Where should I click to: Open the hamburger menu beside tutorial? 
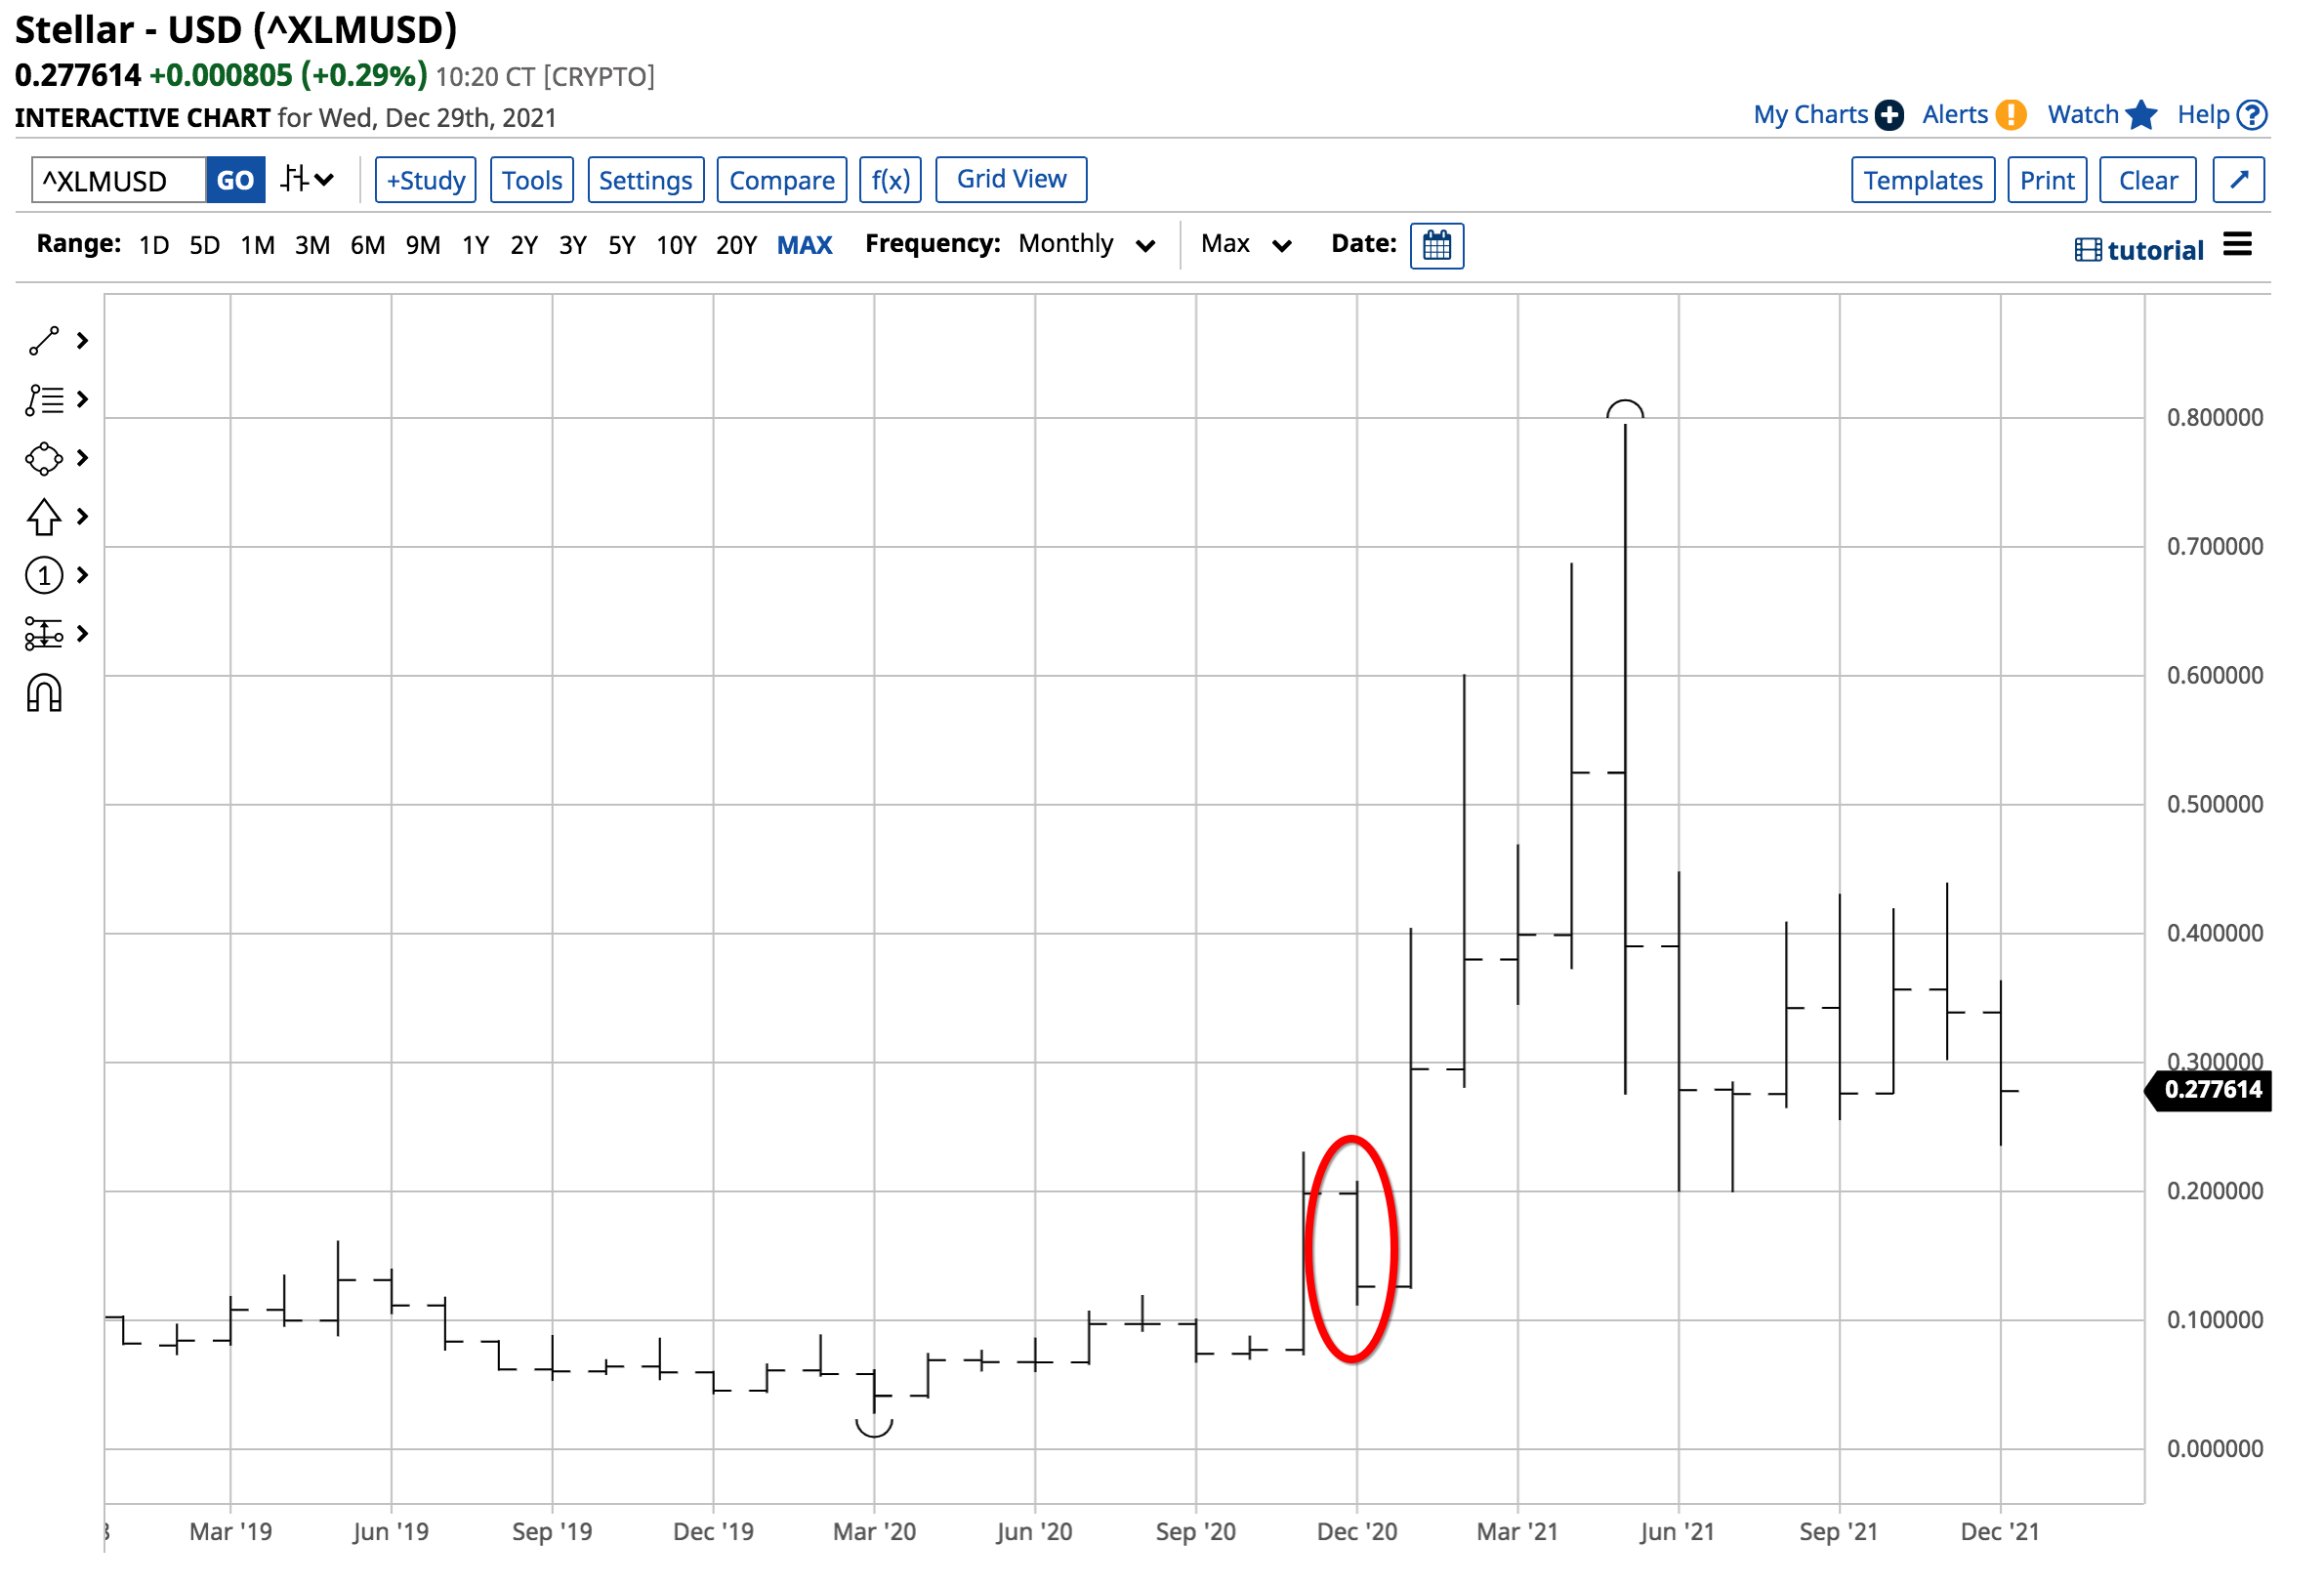2238,245
